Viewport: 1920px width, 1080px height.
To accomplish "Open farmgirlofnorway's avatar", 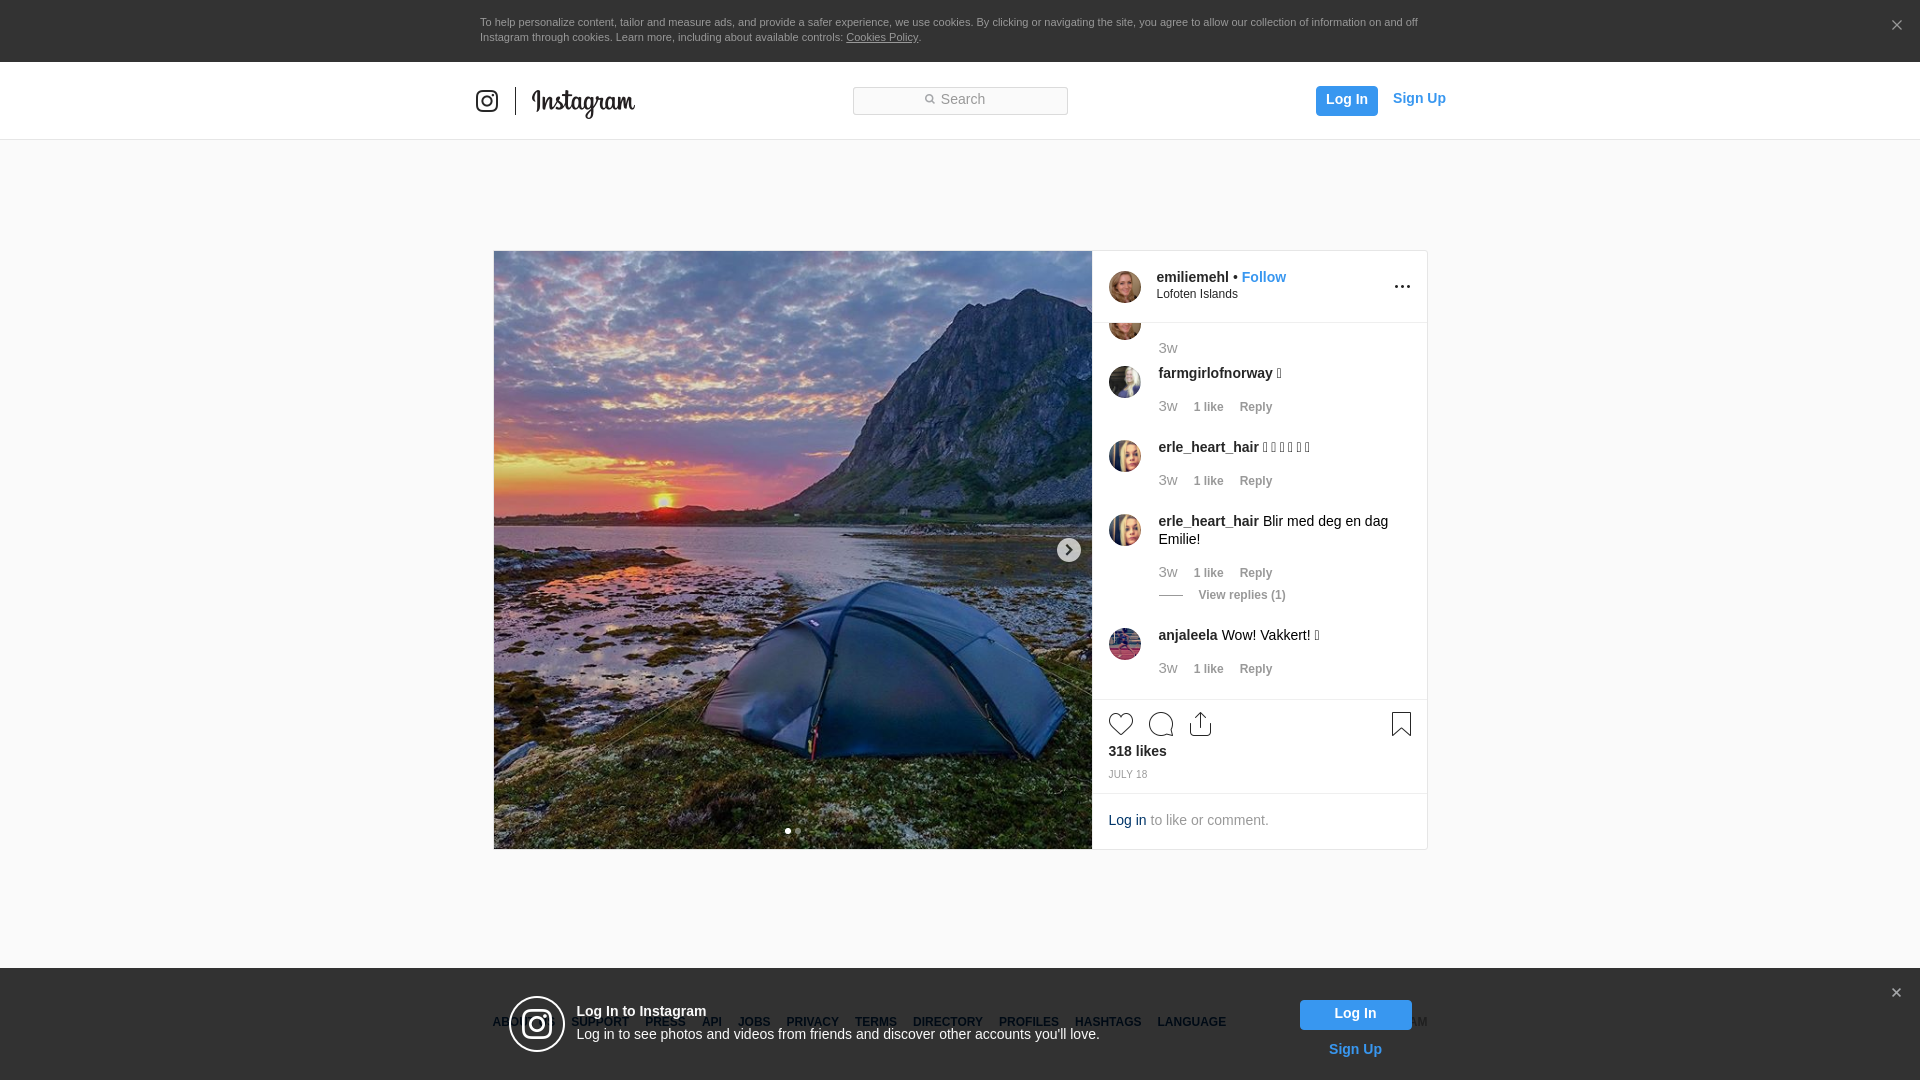I will (1125, 382).
